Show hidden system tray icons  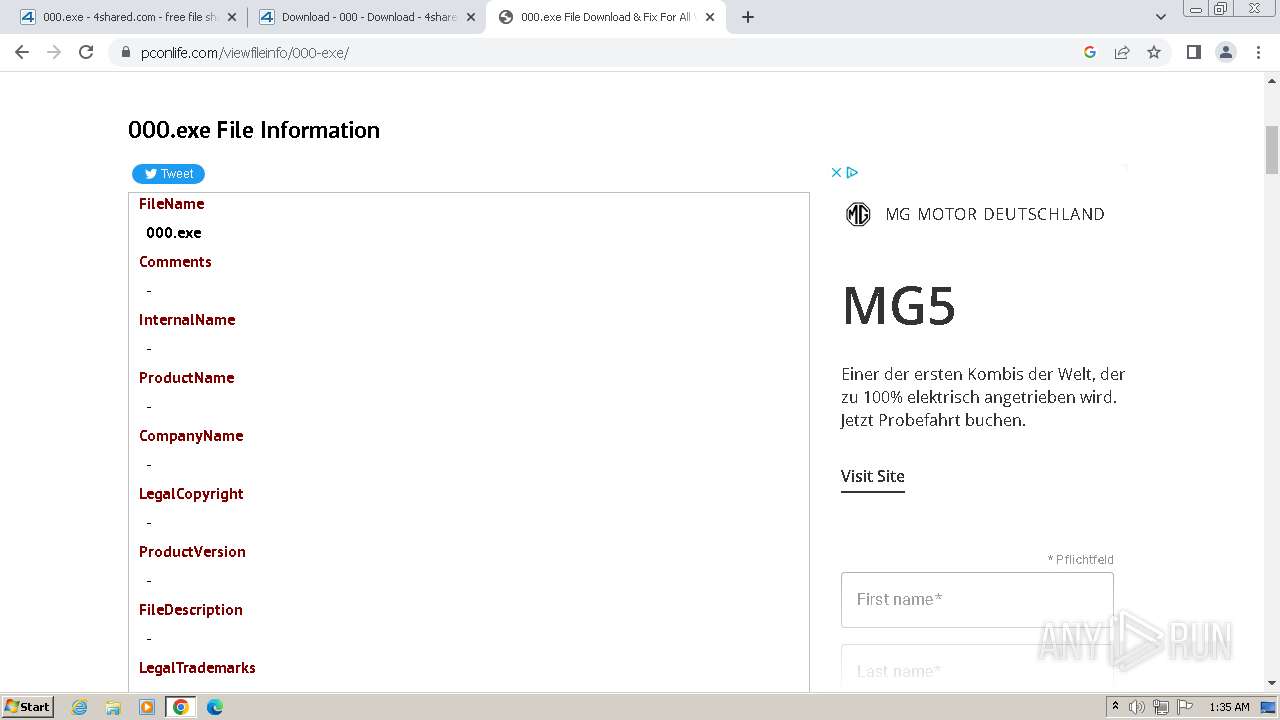[x=1115, y=707]
